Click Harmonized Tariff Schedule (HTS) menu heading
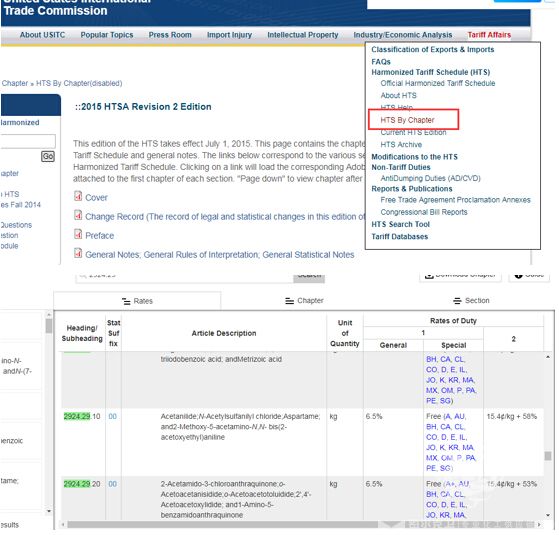 point(431,72)
